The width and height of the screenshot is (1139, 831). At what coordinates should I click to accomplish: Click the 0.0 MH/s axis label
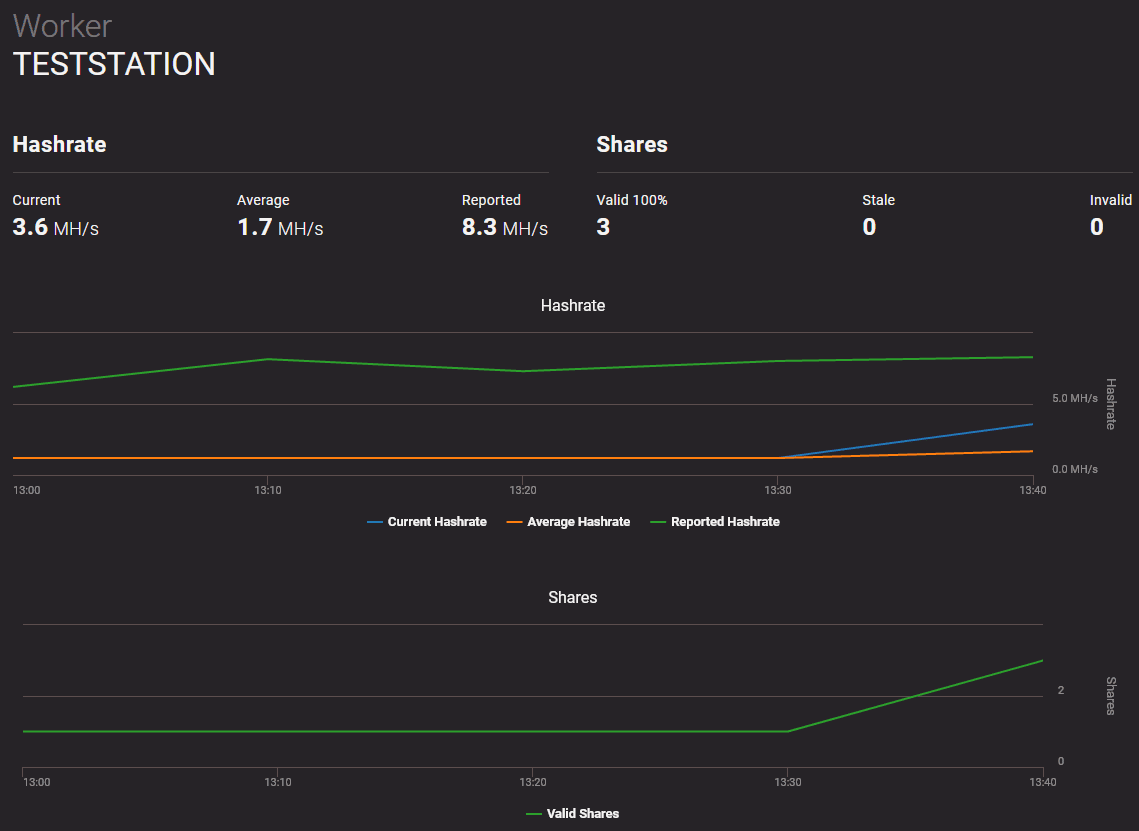tap(1074, 469)
